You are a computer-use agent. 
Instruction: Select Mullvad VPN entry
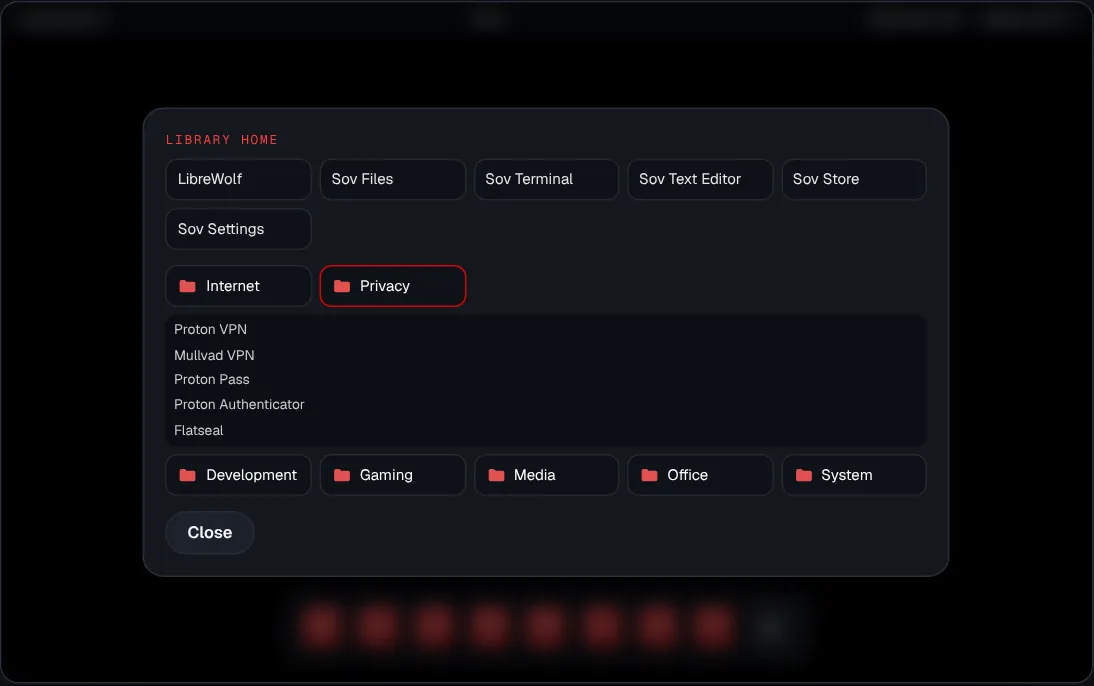tap(213, 355)
